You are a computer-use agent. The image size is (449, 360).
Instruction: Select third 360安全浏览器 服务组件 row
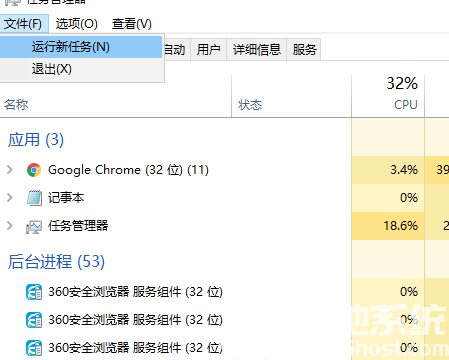(x=135, y=348)
